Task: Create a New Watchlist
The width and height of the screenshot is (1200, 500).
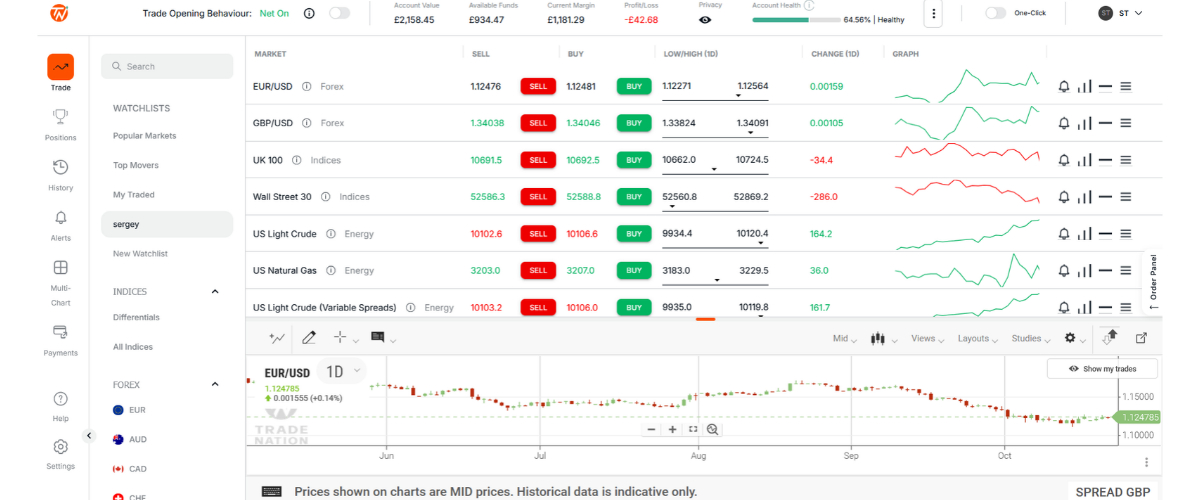Action: click(x=140, y=254)
